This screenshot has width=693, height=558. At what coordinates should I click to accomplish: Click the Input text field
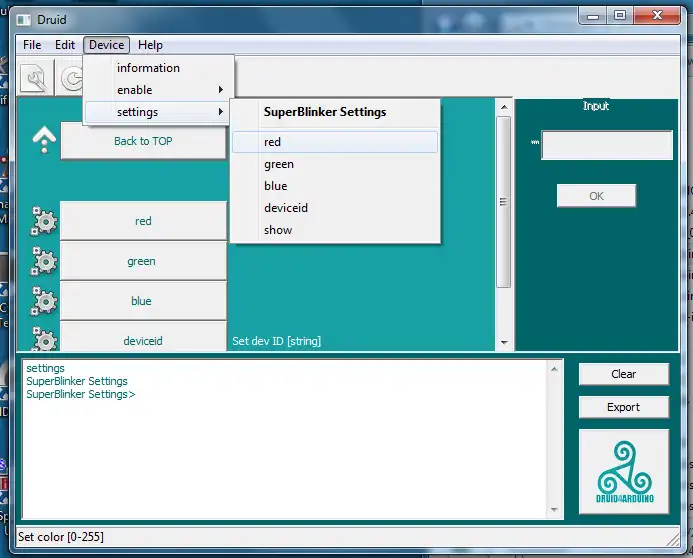coord(607,145)
